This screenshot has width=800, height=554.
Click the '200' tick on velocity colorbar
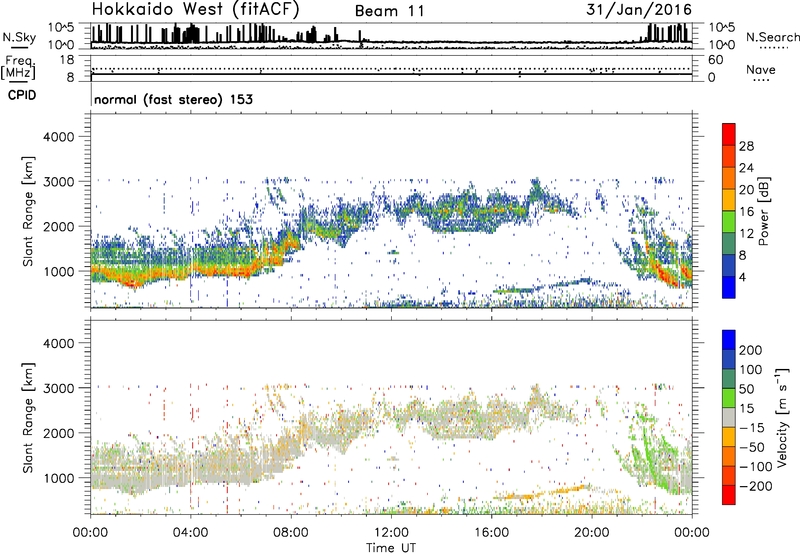click(751, 350)
